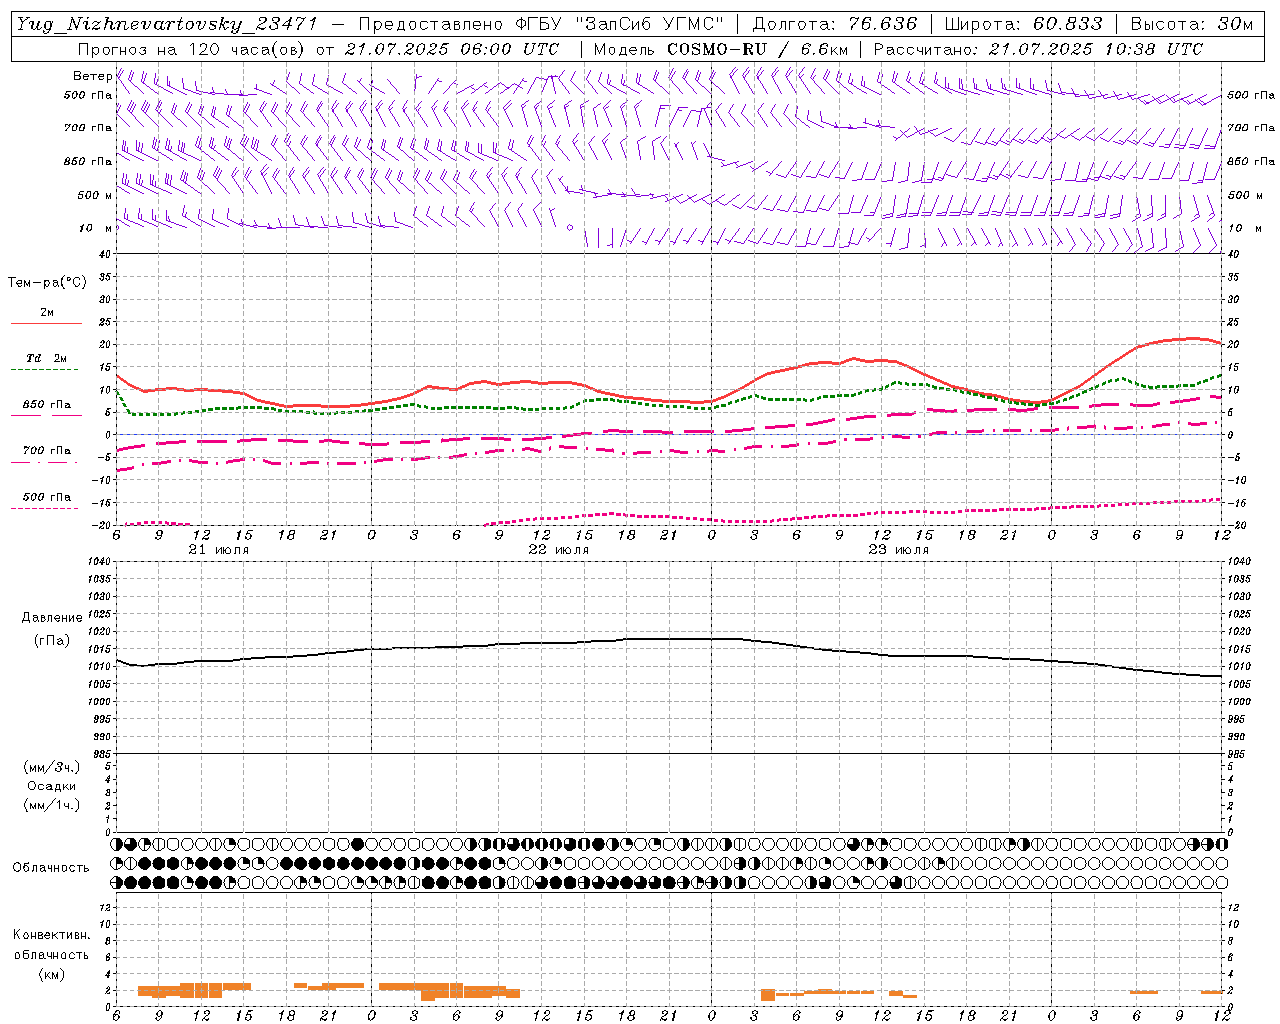This screenshot has height=1024, width=1280.
Task: Click the Td 2м legend entry
Action: (x=47, y=358)
